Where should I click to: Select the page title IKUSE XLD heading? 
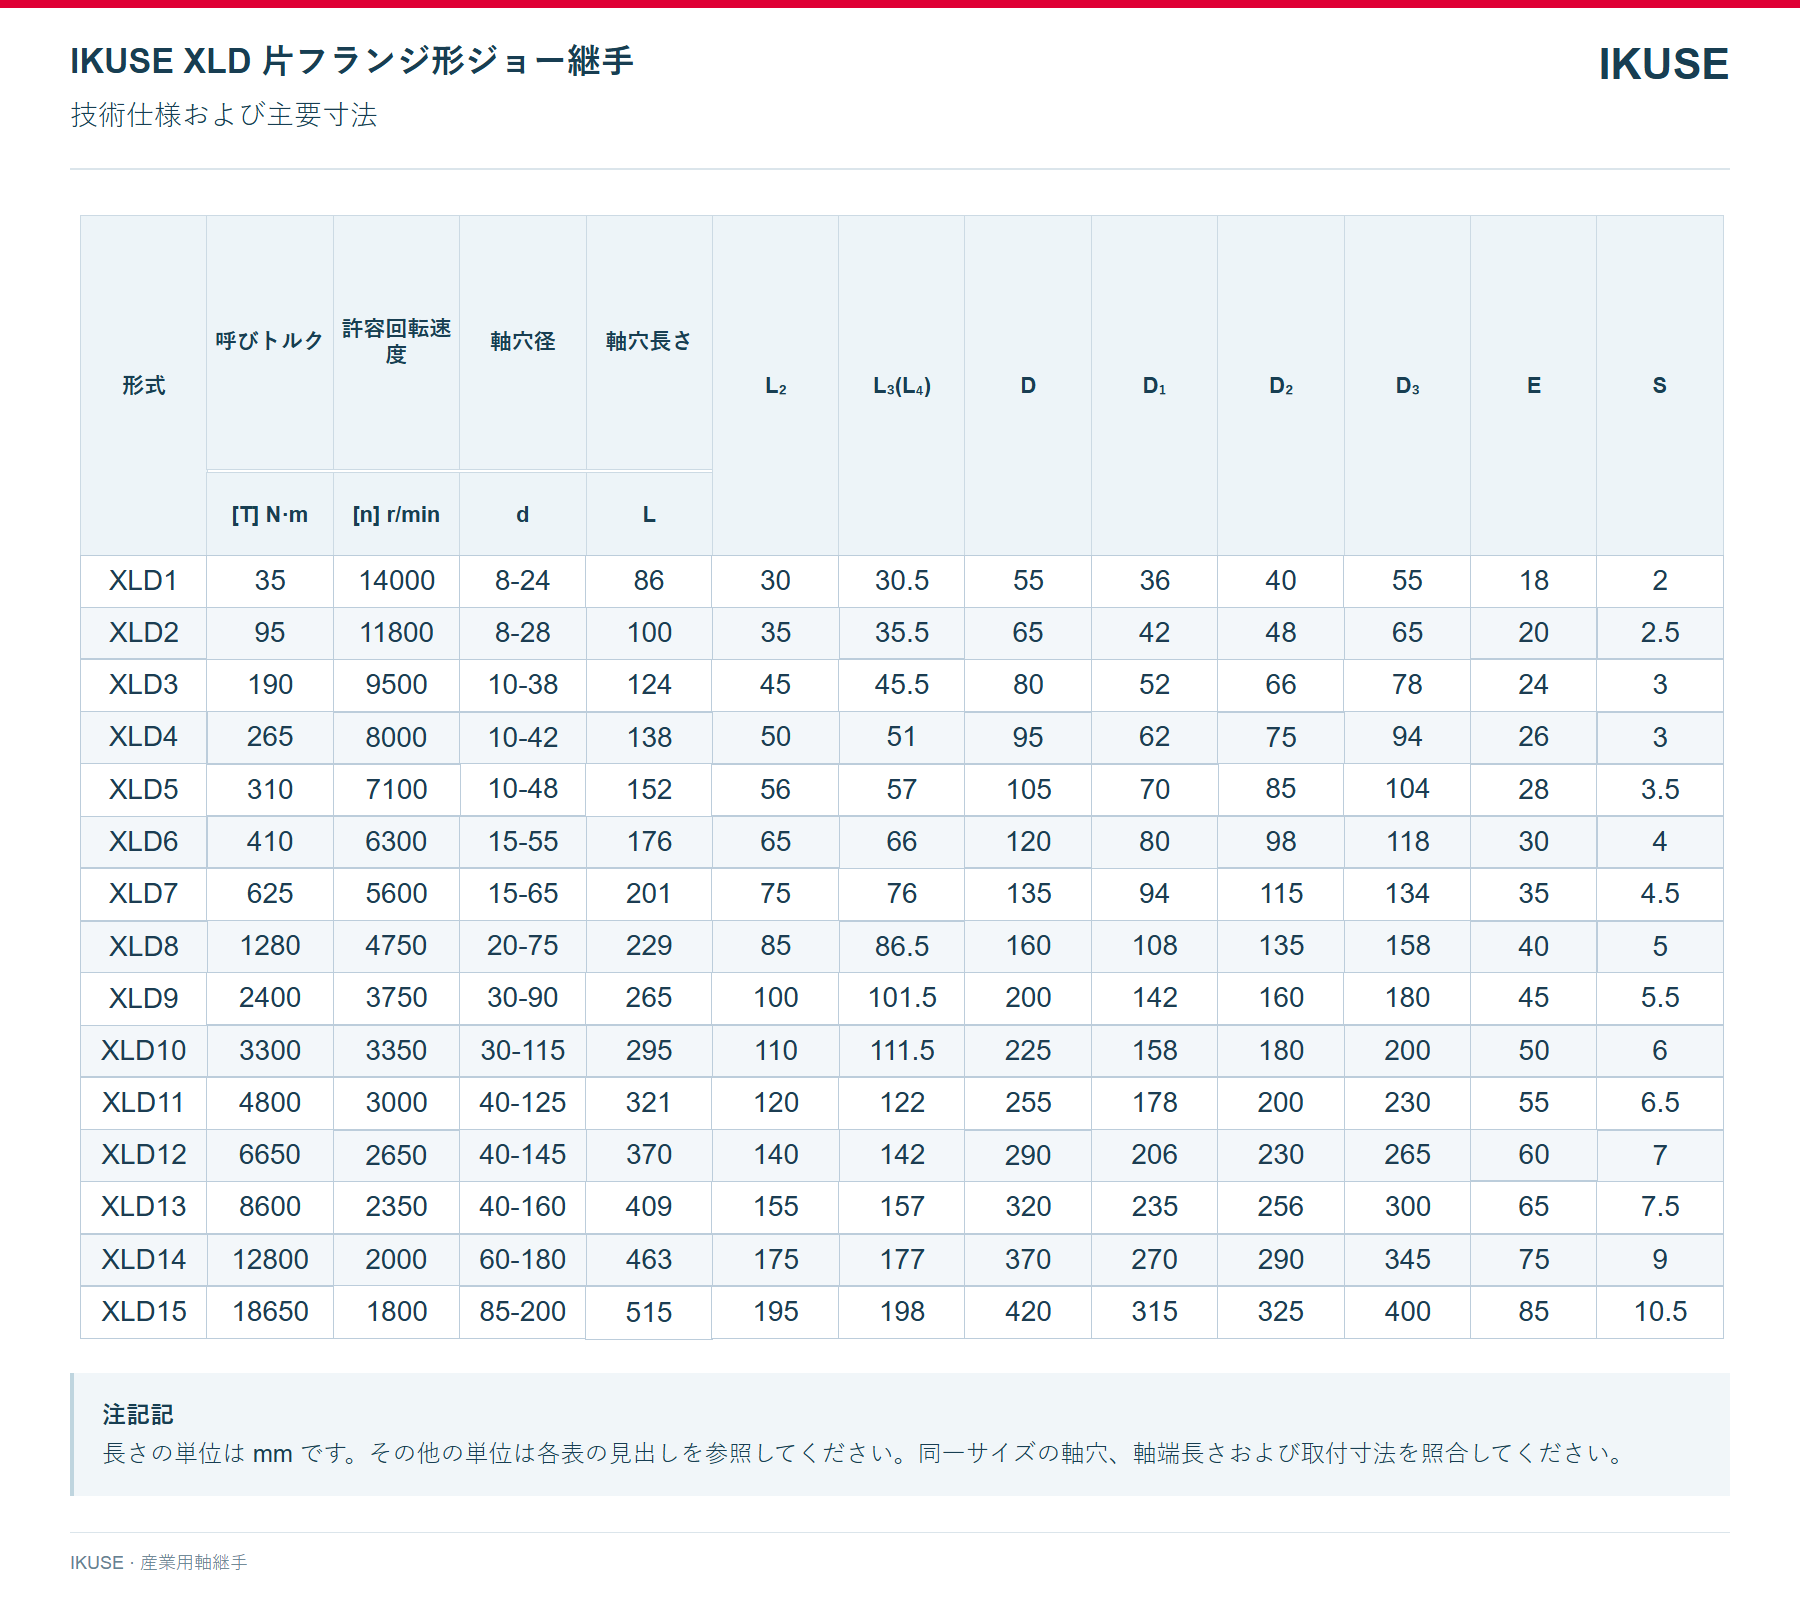(x=352, y=61)
